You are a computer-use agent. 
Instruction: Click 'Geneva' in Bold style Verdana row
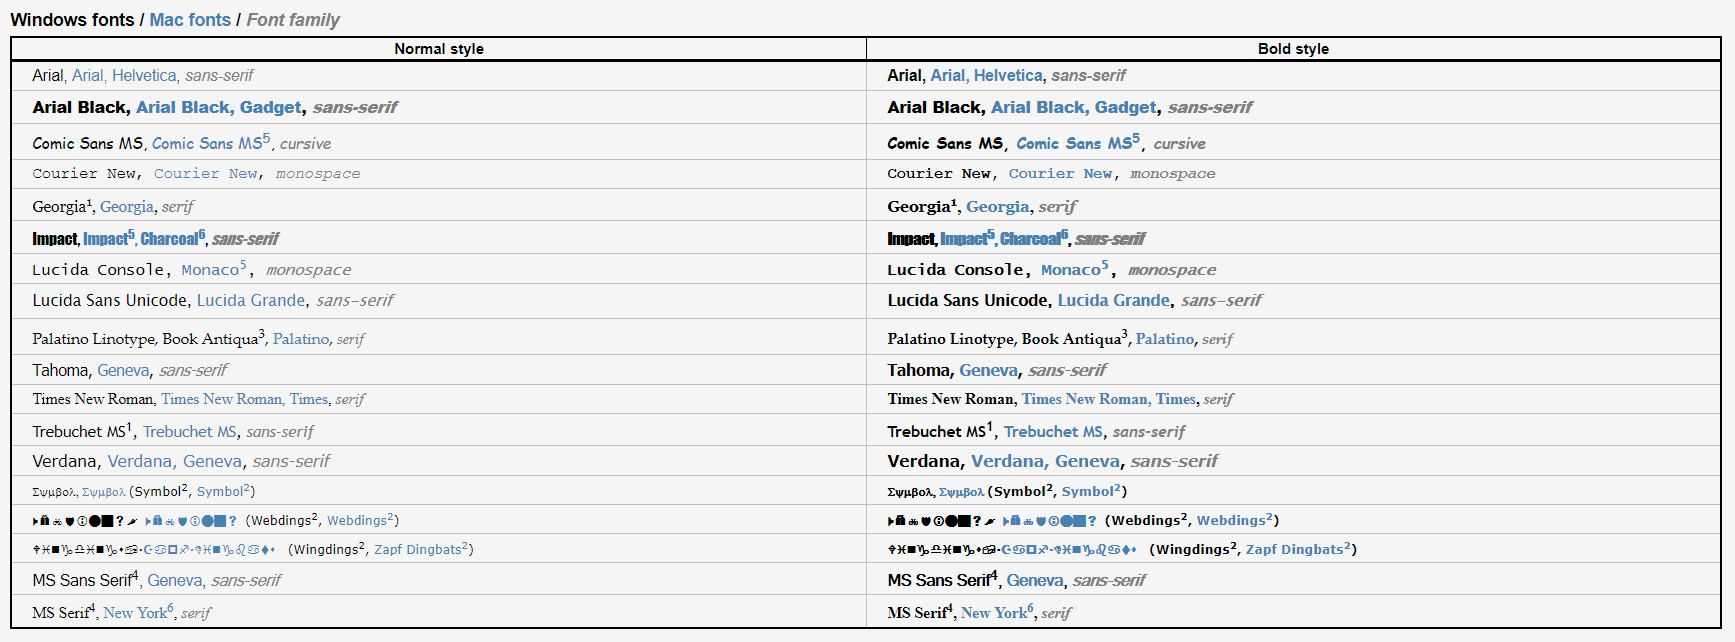pos(1087,461)
